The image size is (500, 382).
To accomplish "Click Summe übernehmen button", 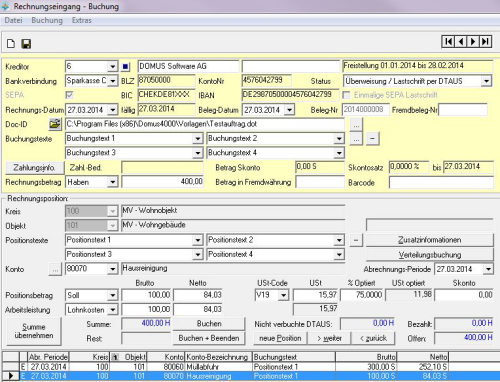I will [34, 331].
